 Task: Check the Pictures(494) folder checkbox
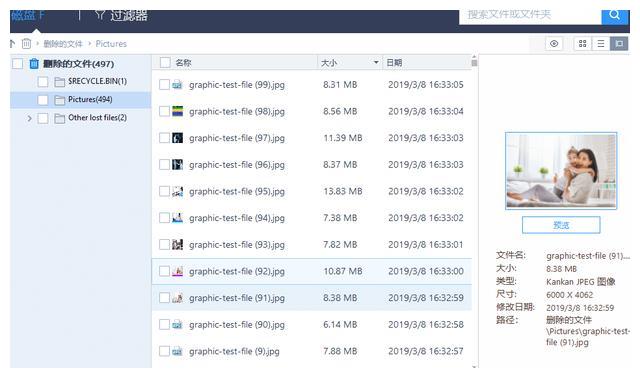coord(42,100)
